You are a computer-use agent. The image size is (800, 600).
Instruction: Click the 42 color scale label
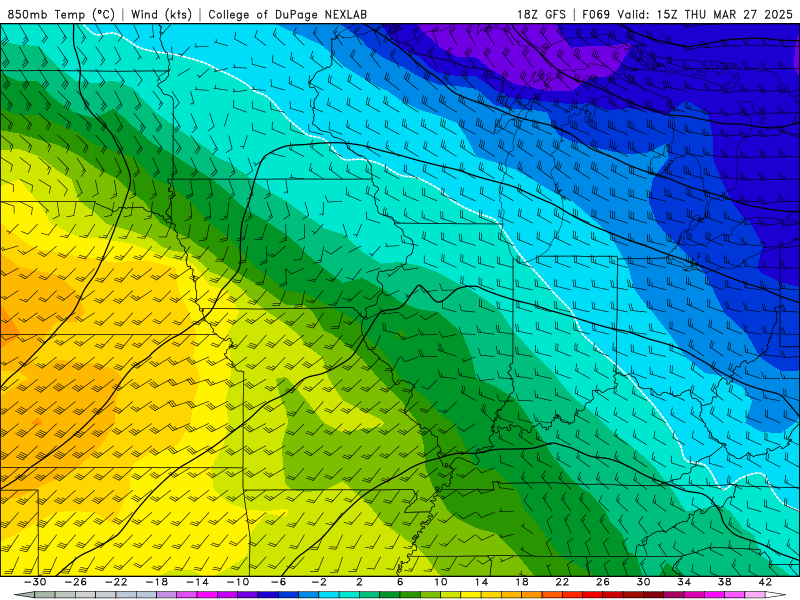coord(765,582)
